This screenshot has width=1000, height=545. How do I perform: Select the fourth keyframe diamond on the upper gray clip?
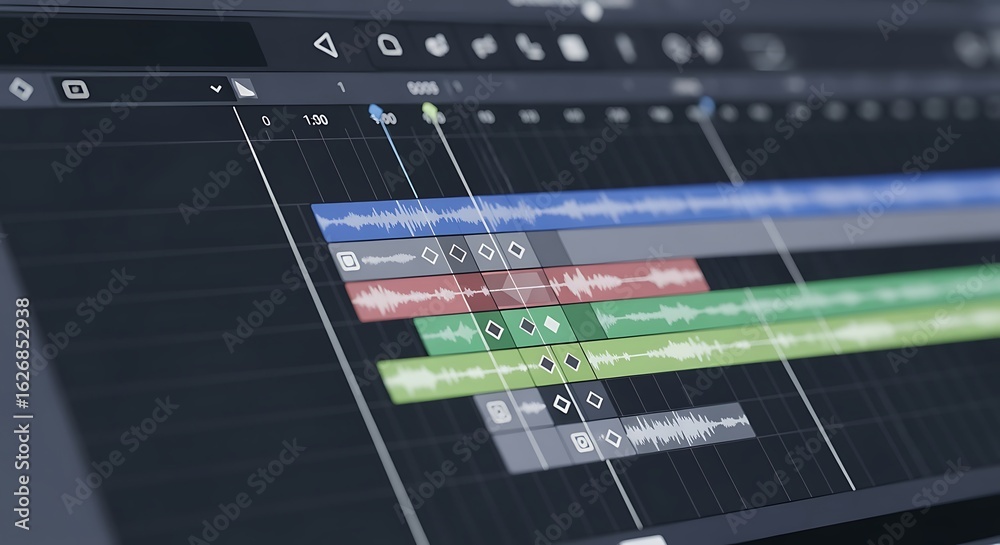tap(516, 250)
